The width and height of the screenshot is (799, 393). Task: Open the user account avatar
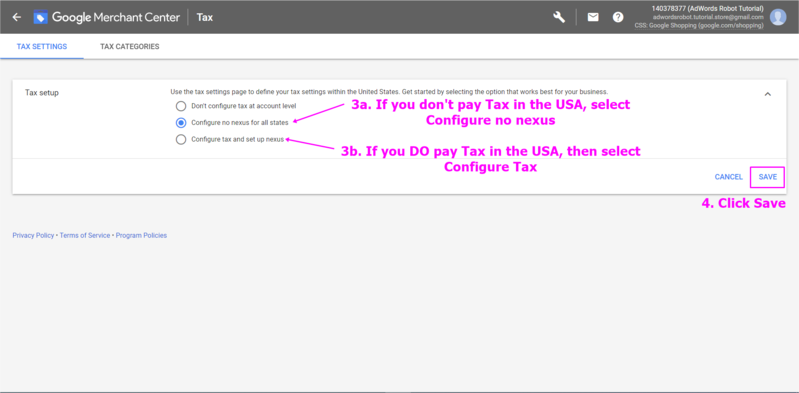pos(778,17)
